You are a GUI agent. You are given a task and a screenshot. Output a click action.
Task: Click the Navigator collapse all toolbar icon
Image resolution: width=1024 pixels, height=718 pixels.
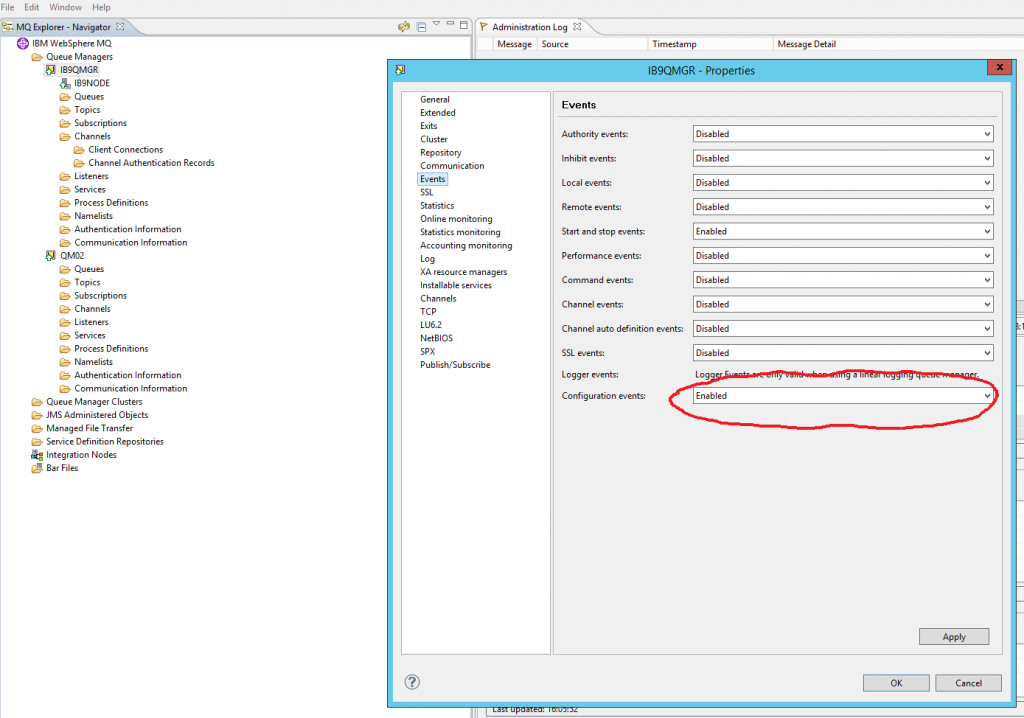click(x=421, y=27)
